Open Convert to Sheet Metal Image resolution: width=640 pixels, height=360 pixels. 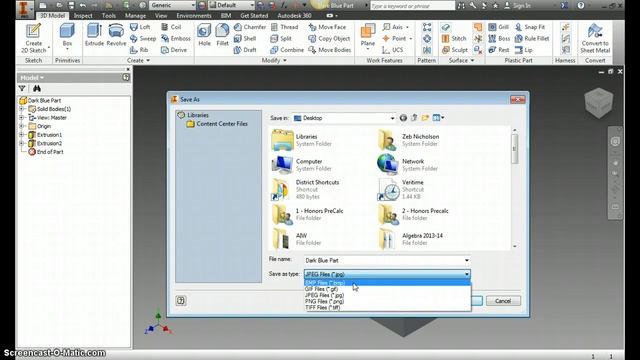click(595, 38)
